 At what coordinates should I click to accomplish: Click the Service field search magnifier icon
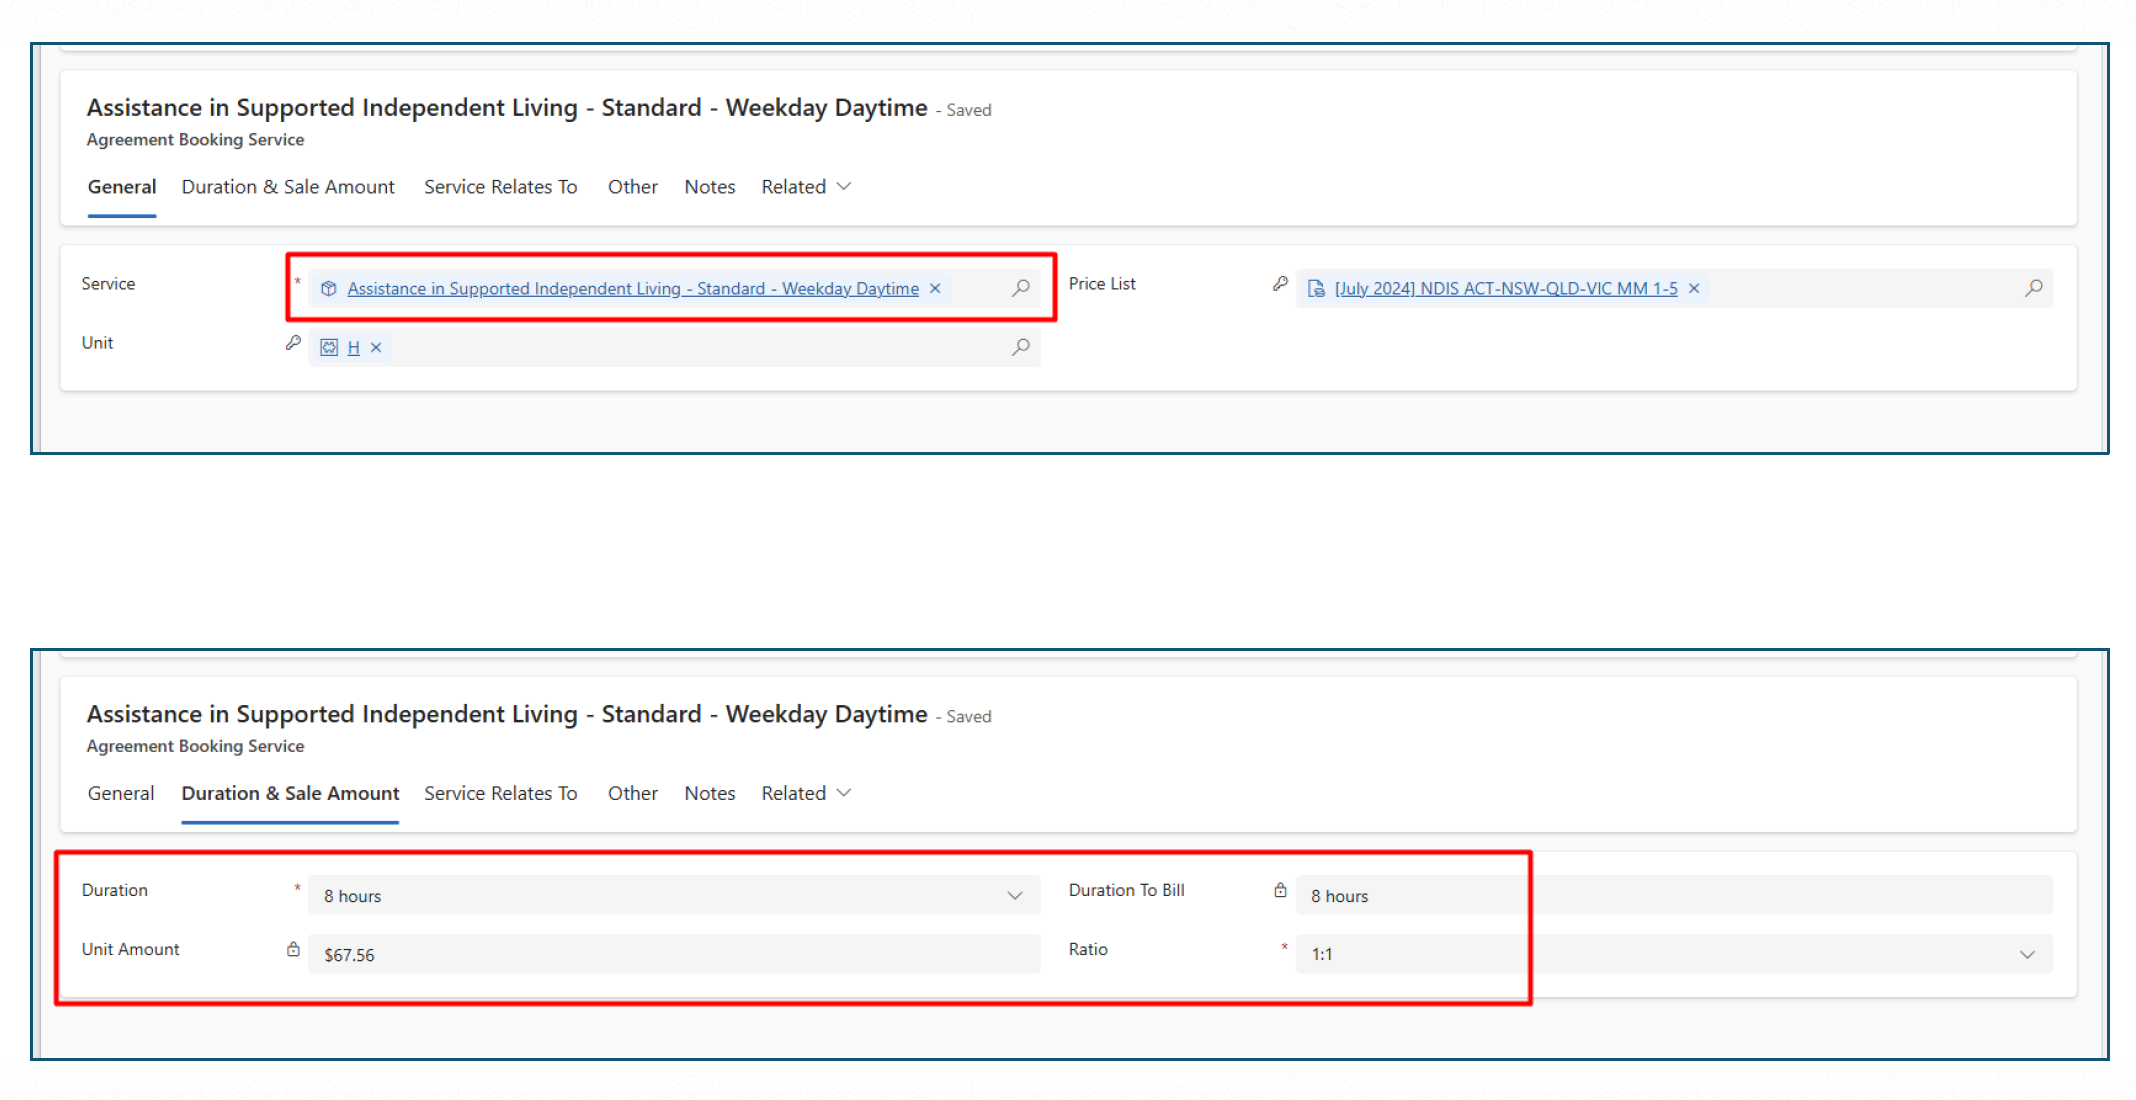click(1020, 288)
